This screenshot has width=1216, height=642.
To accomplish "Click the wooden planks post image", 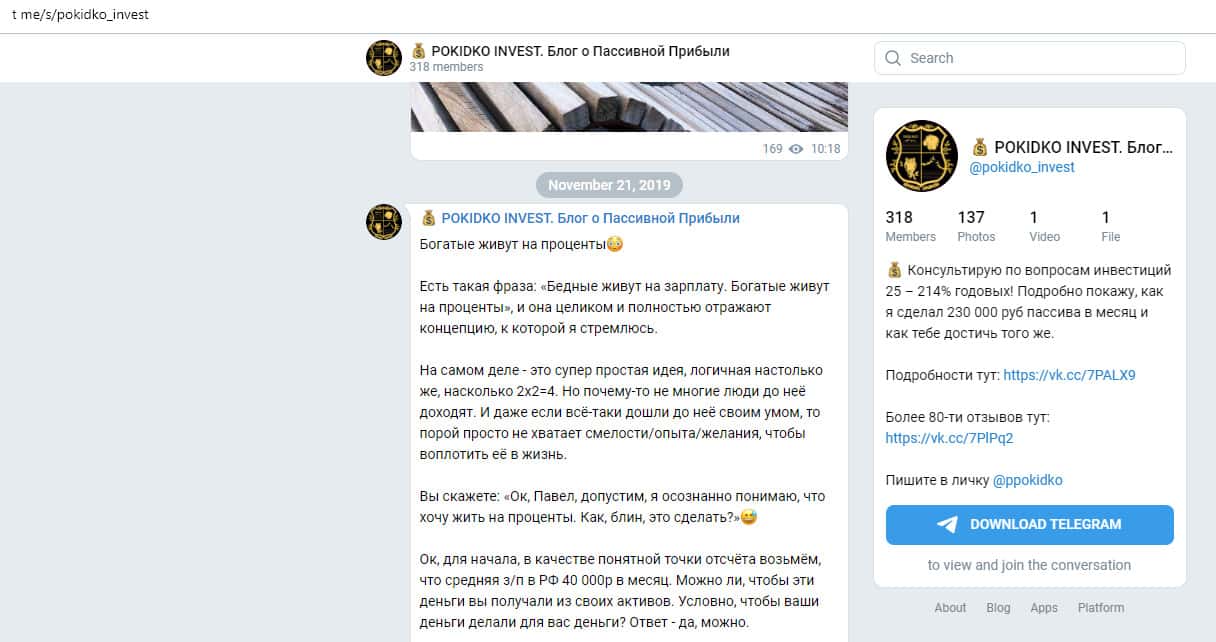I will click(629, 107).
